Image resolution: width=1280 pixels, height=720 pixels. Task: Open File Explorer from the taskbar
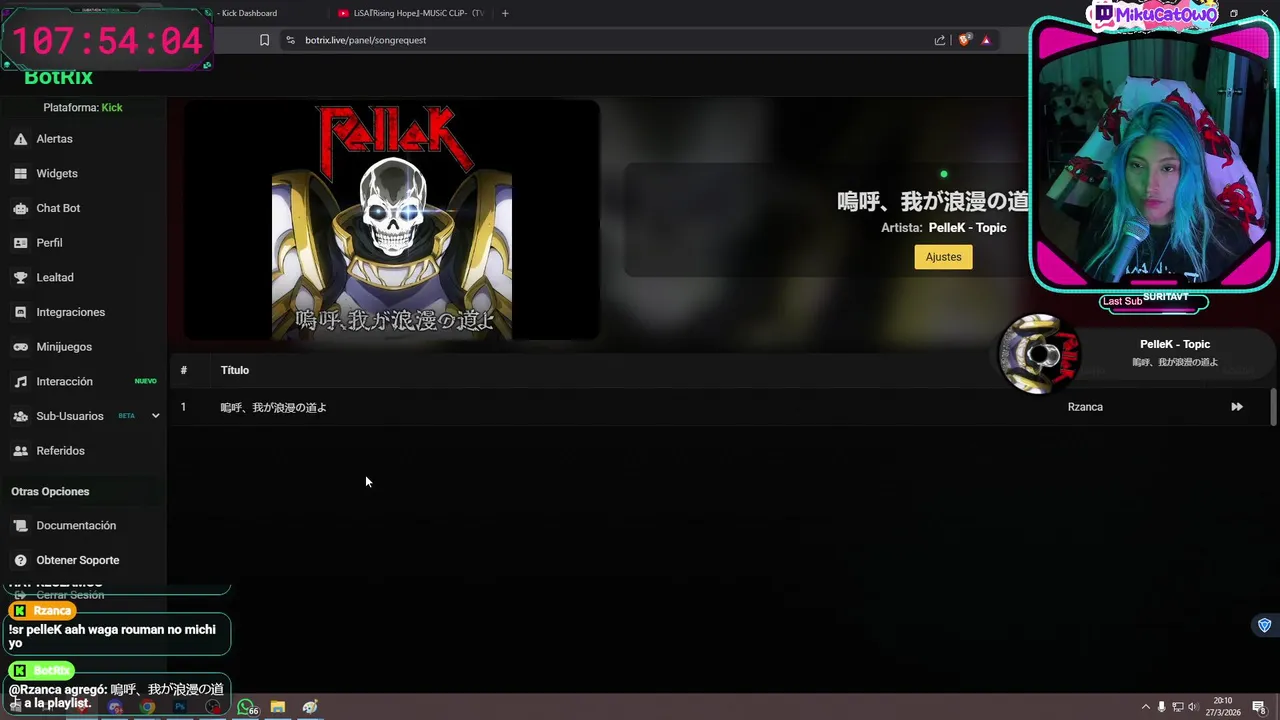pyautogui.click(x=278, y=707)
